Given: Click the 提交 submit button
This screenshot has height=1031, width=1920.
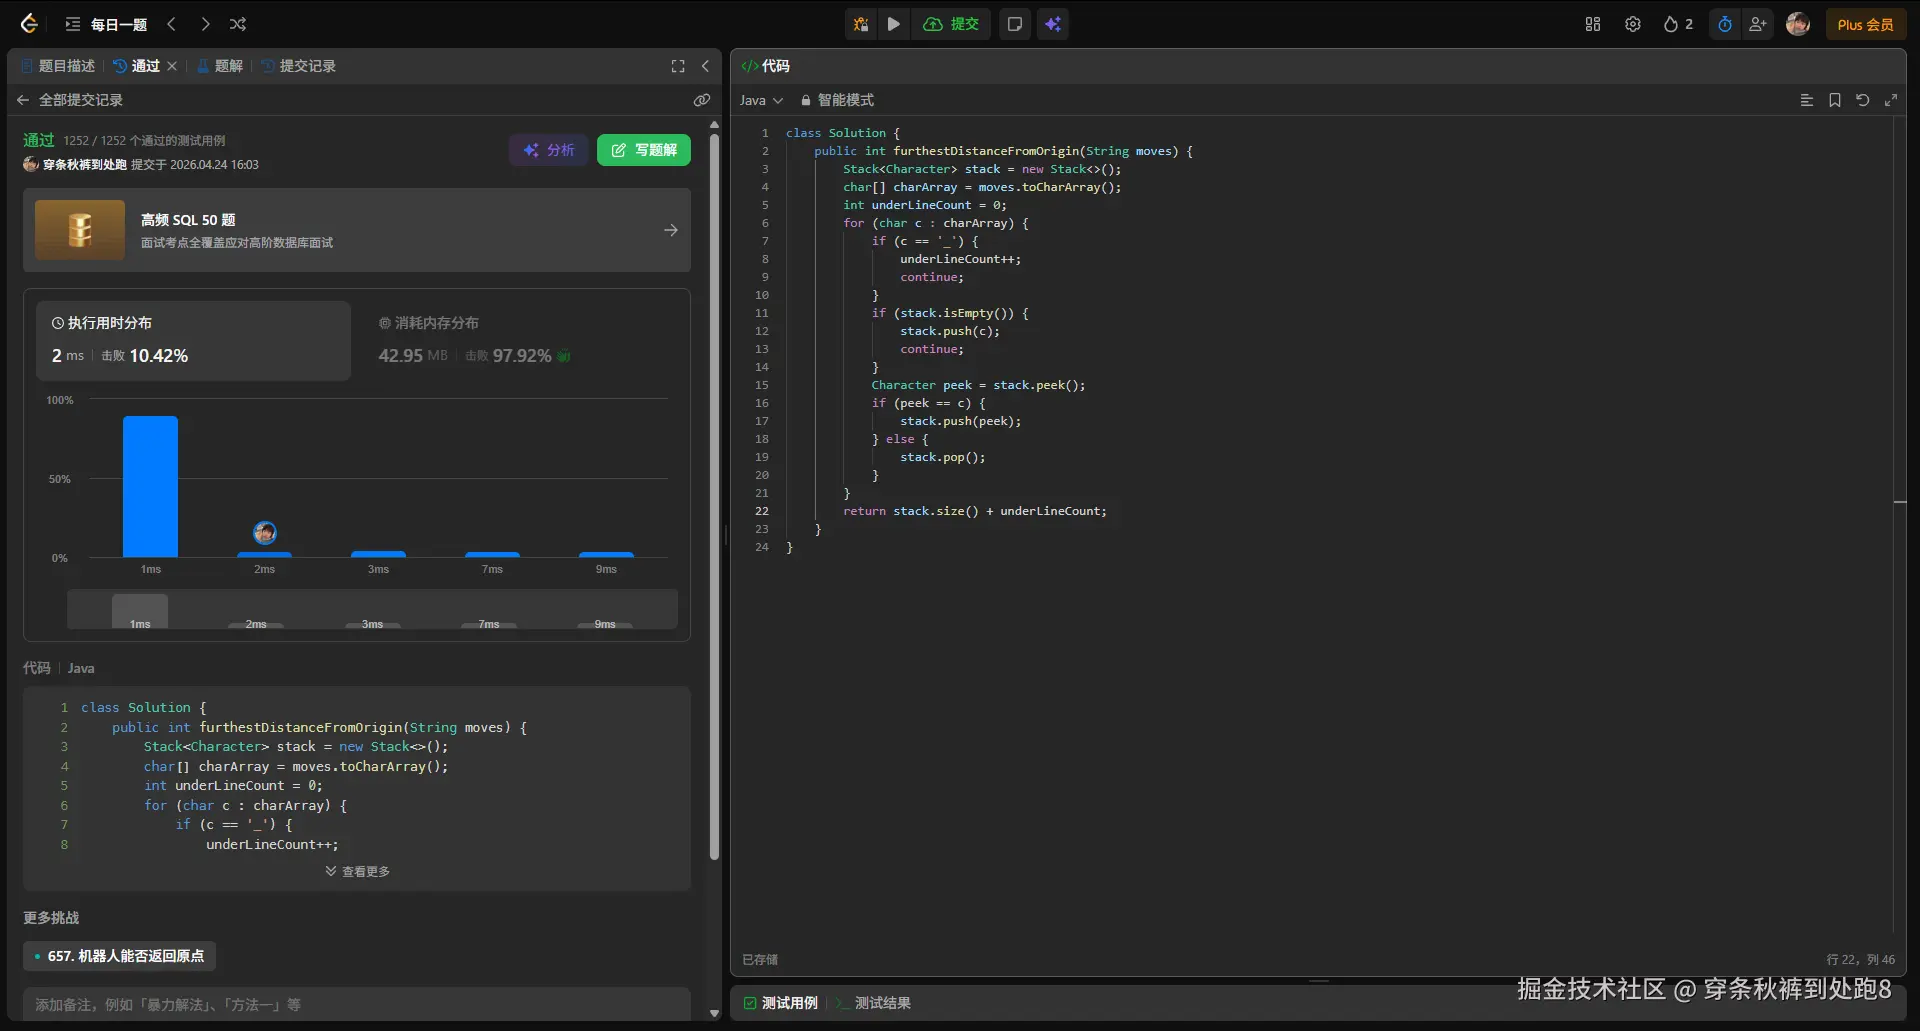Looking at the screenshot, I should [x=951, y=24].
